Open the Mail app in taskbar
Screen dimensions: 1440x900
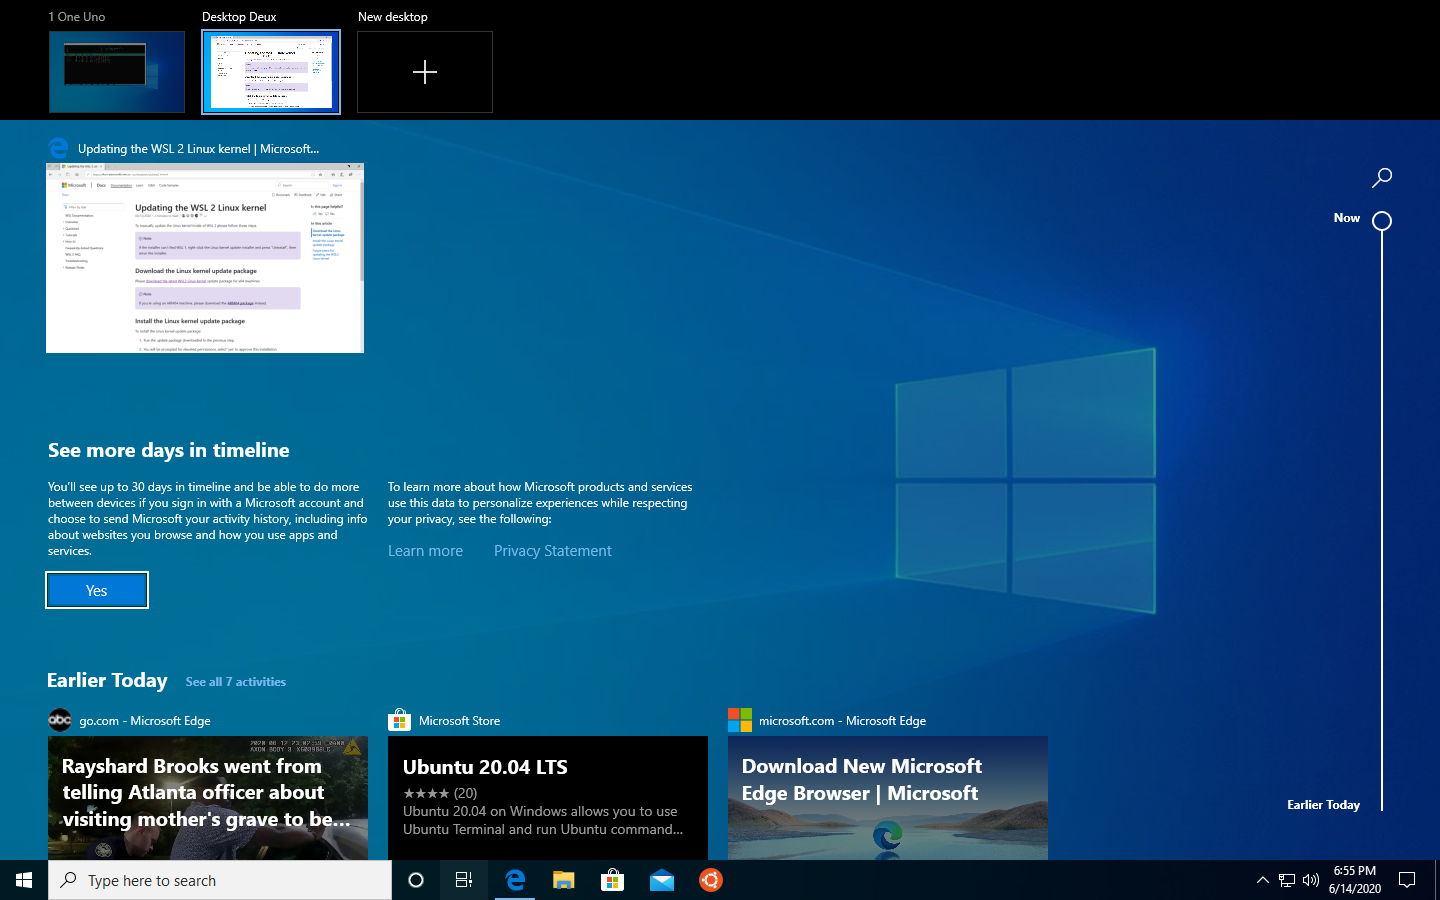tap(661, 880)
